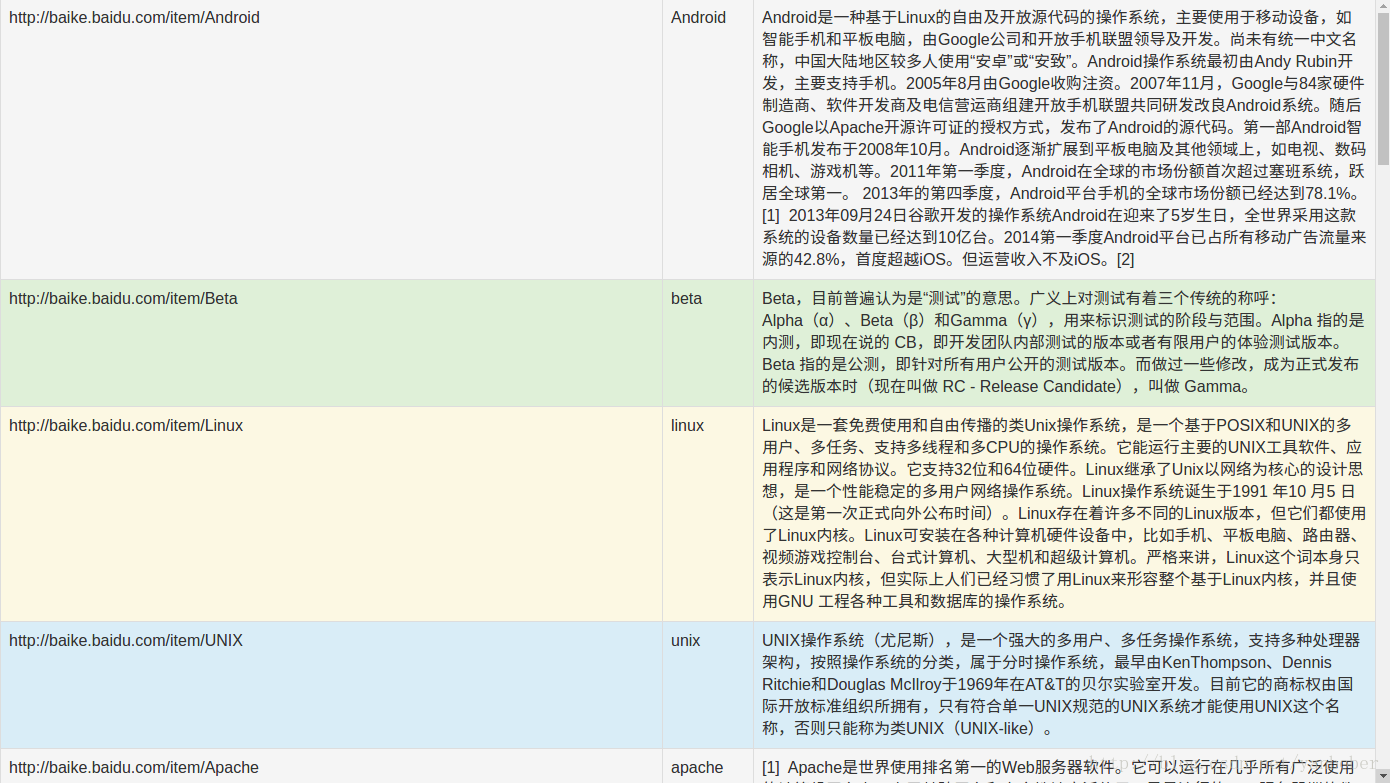Click the UNIX summary paragraph
The height and width of the screenshot is (783, 1390).
click(x=1064, y=685)
